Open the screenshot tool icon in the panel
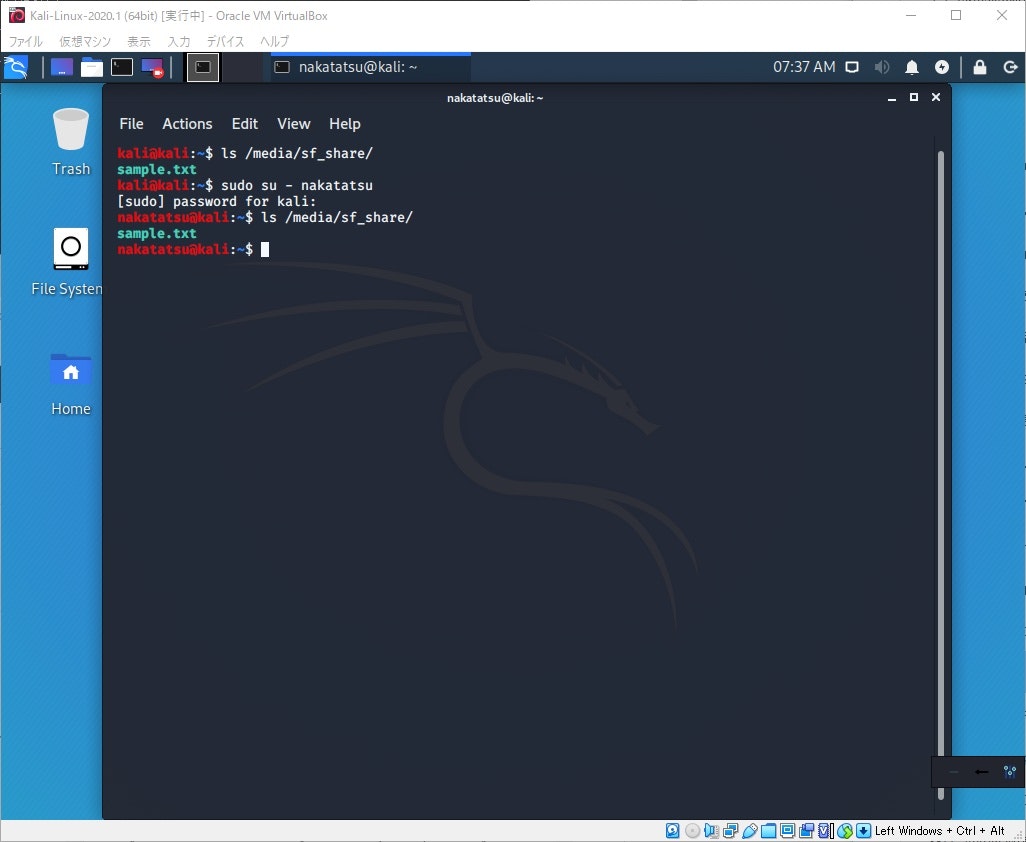Viewport: 1026px width, 842px height. 152,67
